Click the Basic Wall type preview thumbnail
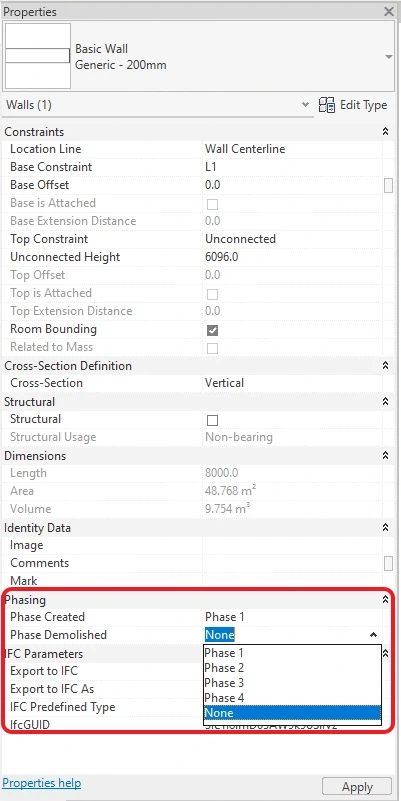The height and width of the screenshot is (801, 401). 37,56
